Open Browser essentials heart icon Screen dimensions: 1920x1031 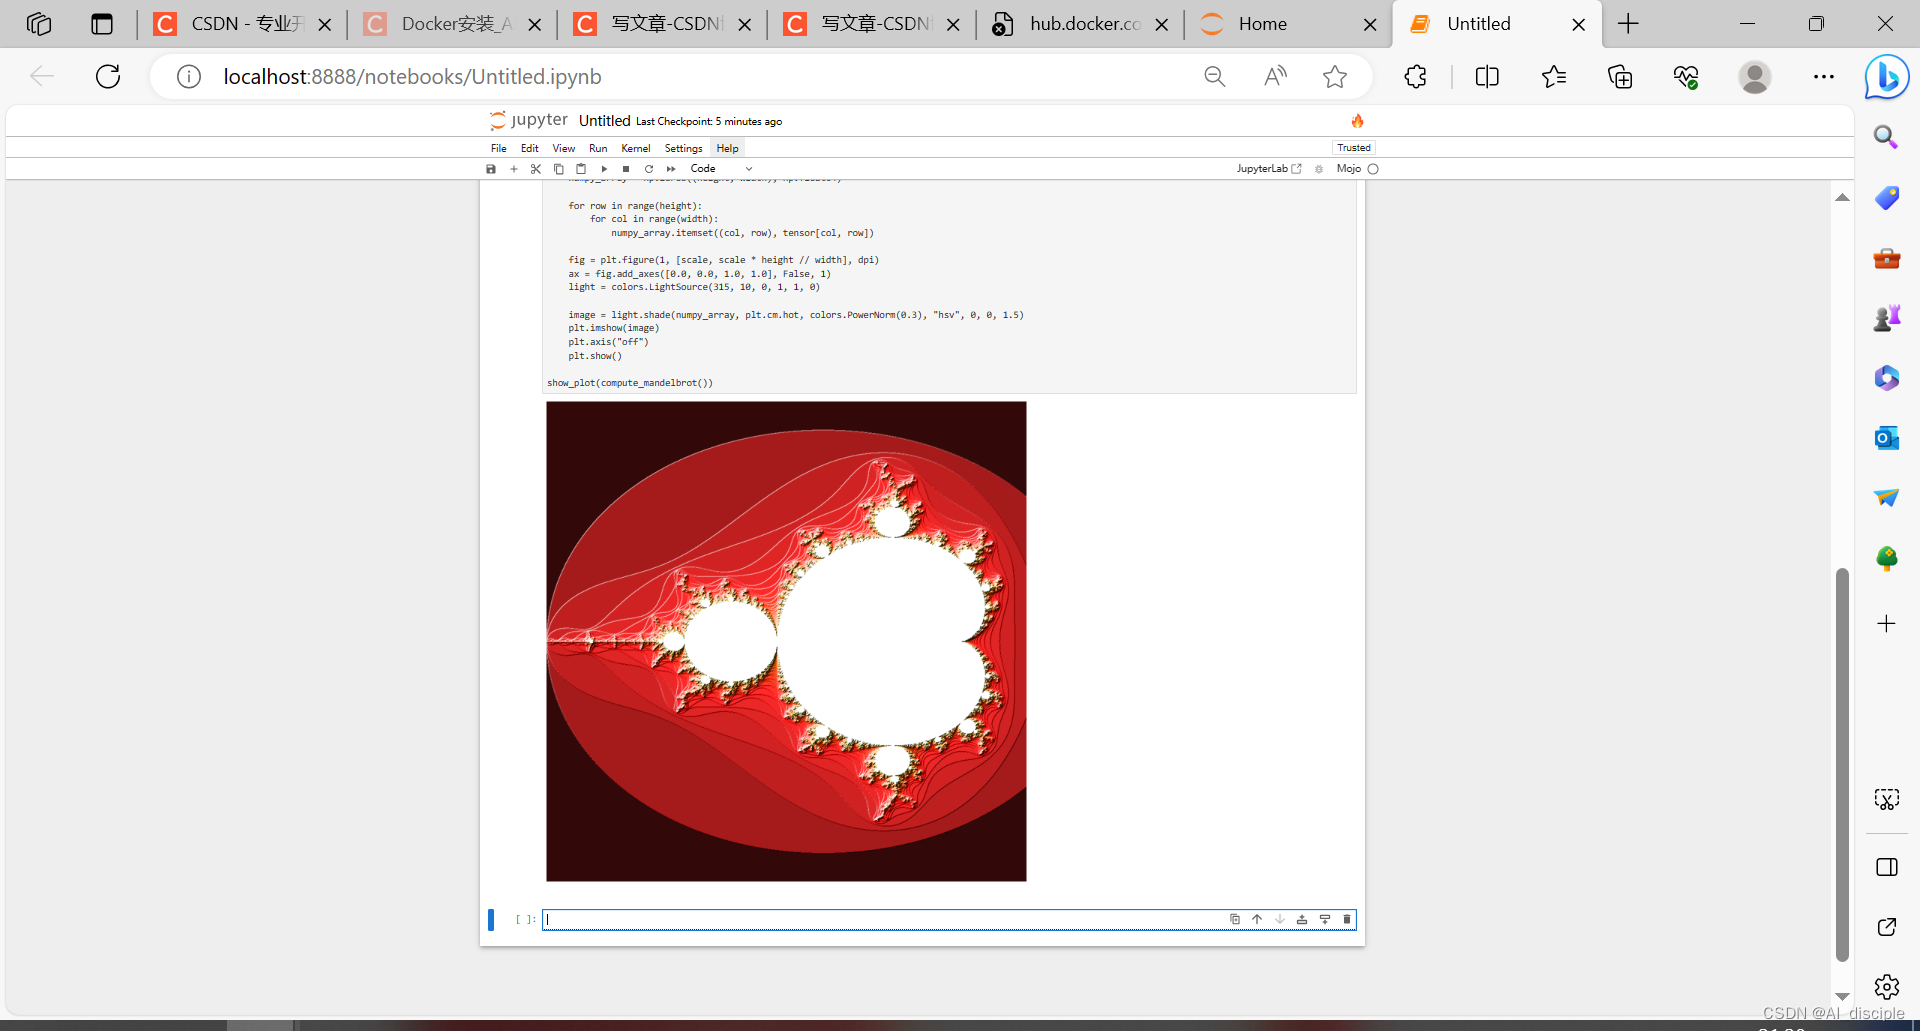(x=1687, y=77)
